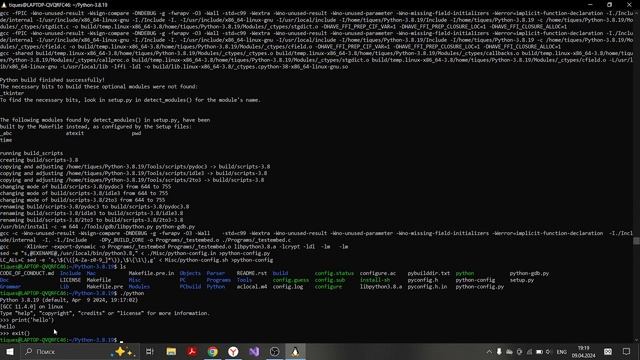Switch the ENG input language indicator

pos(562,352)
